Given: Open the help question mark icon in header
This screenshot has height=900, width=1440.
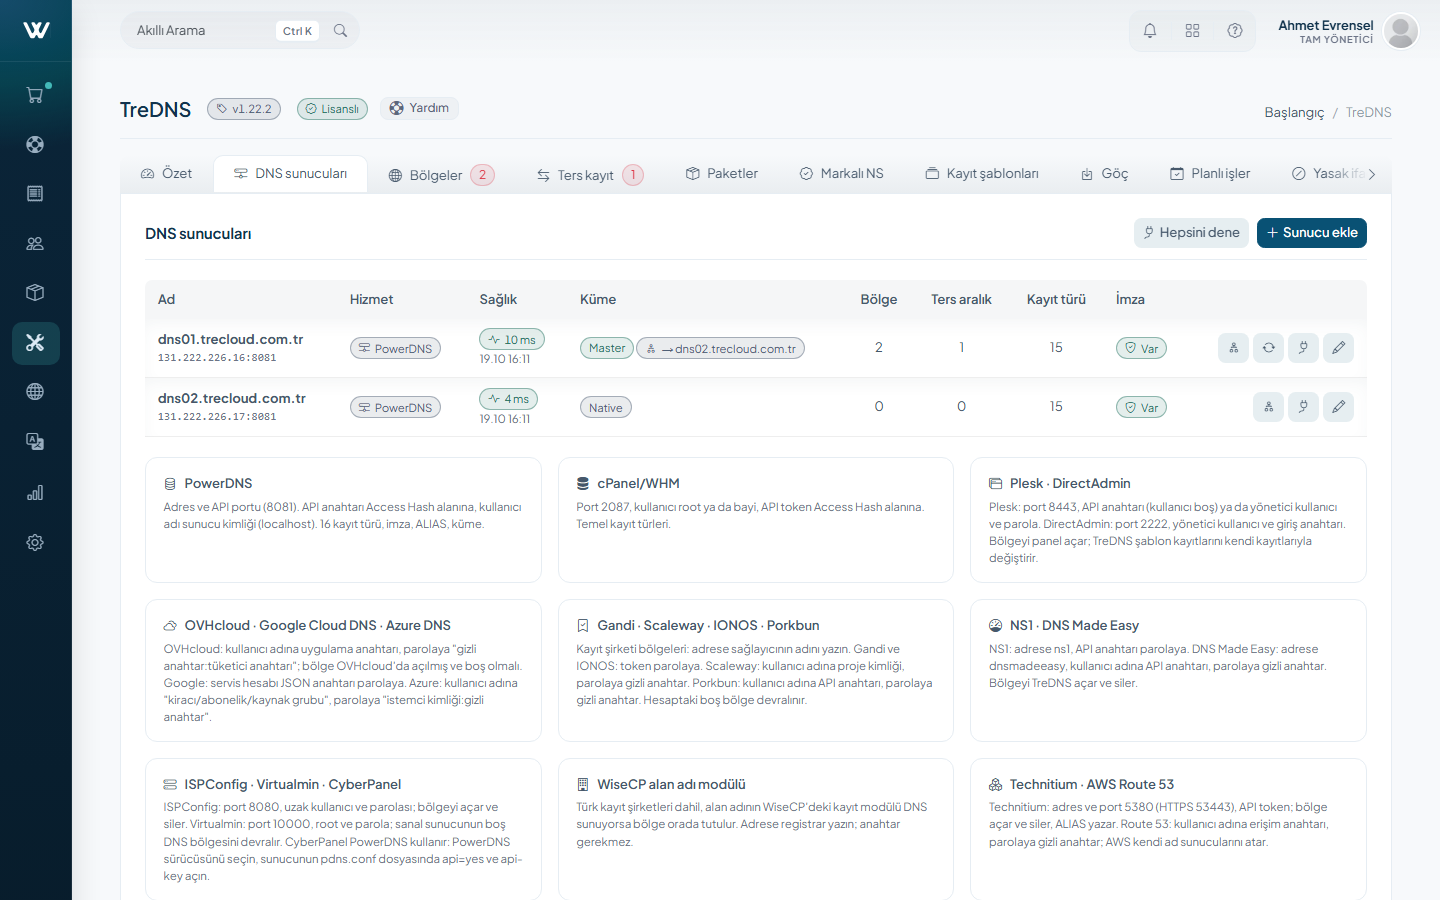Looking at the screenshot, I should pos(1235,31).
